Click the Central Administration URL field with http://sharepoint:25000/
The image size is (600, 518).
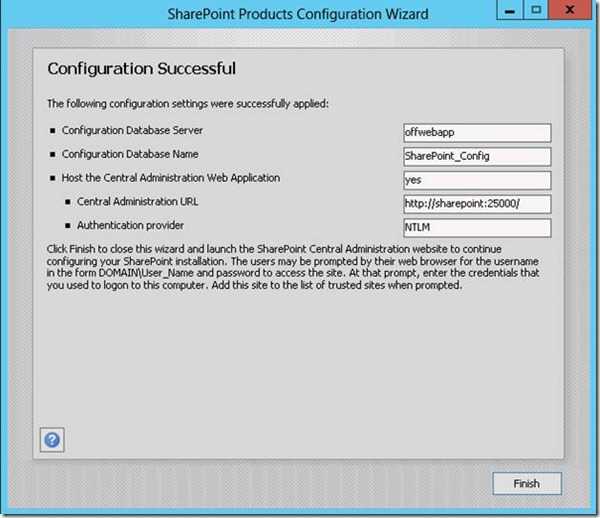[x=477, y=204]
